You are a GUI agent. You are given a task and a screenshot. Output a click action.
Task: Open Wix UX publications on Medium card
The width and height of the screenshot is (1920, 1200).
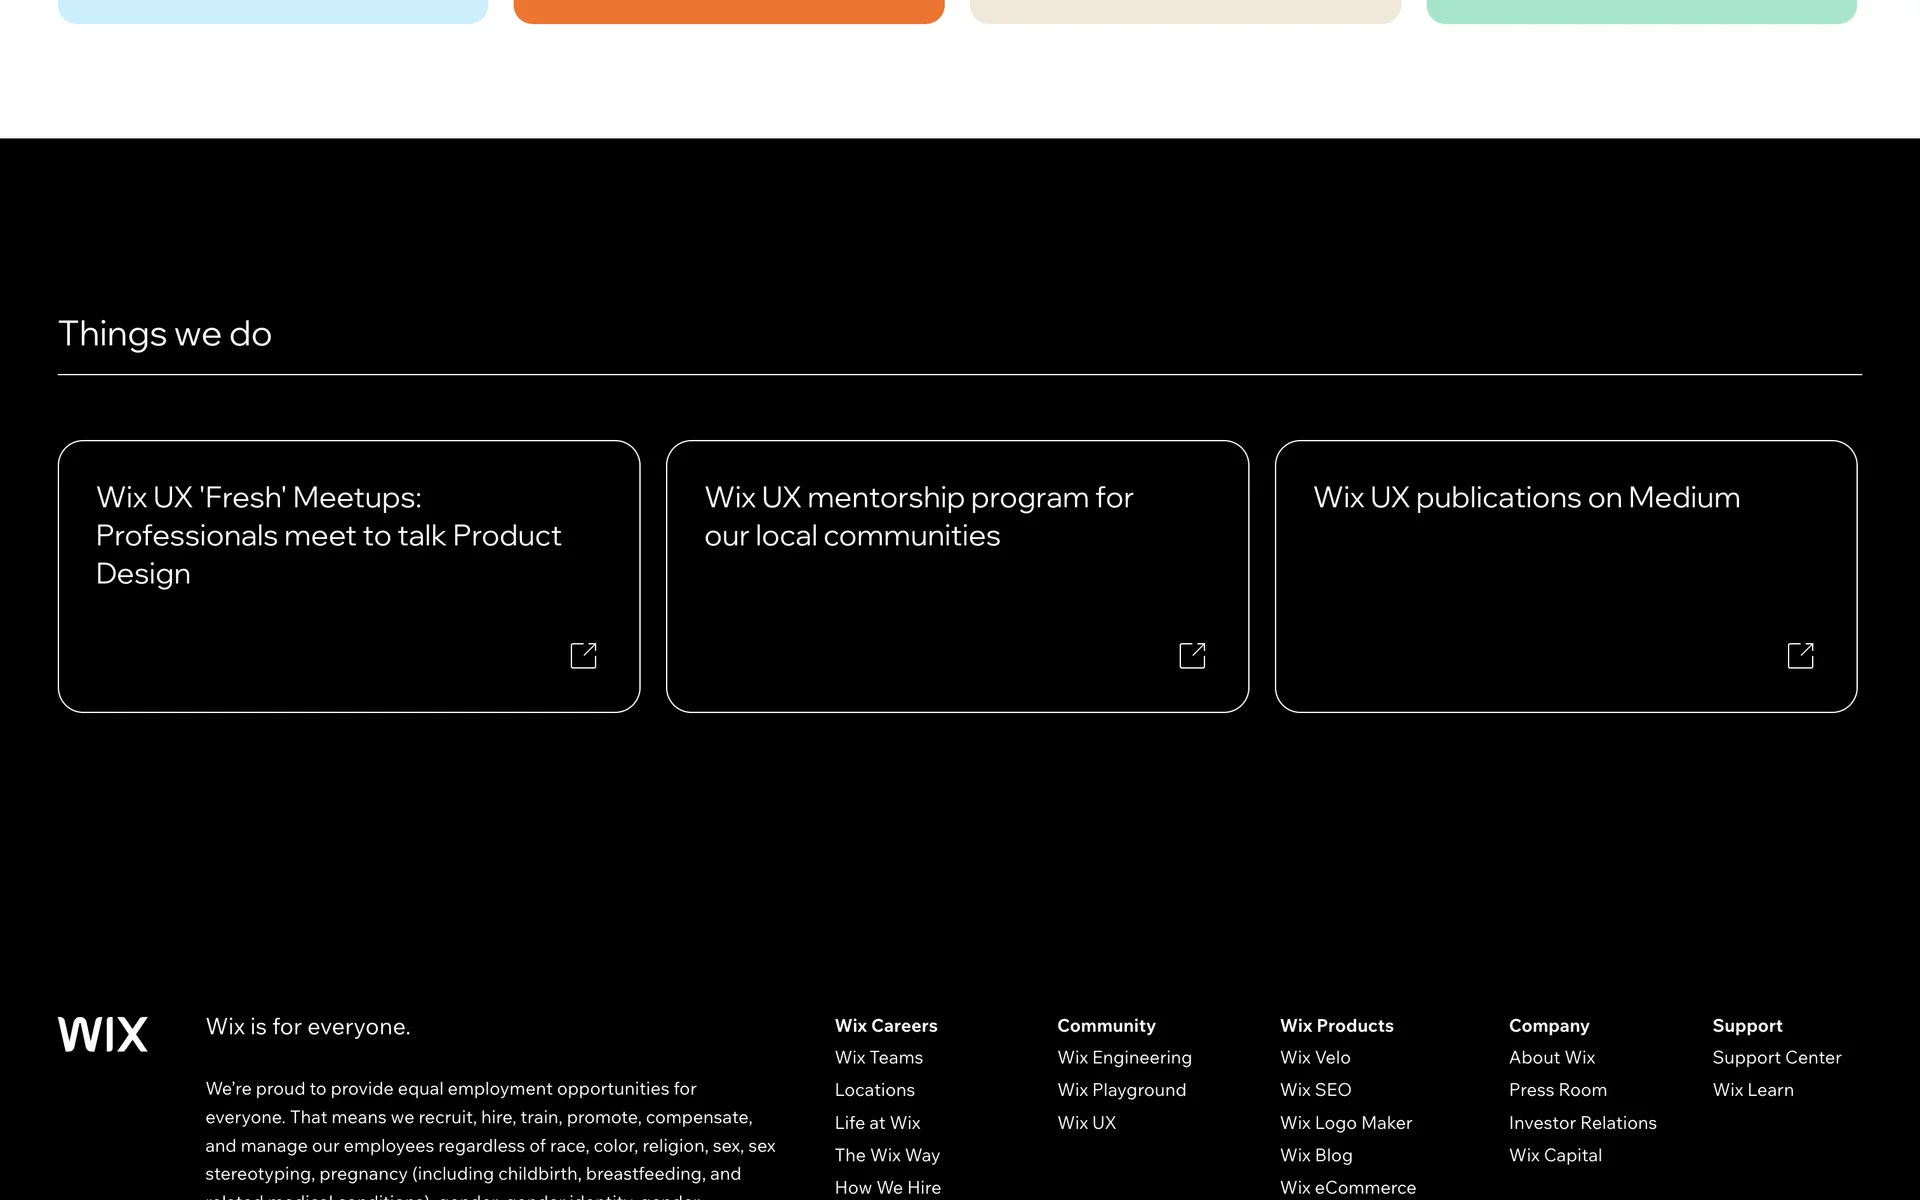click(x=1526, y=497)
